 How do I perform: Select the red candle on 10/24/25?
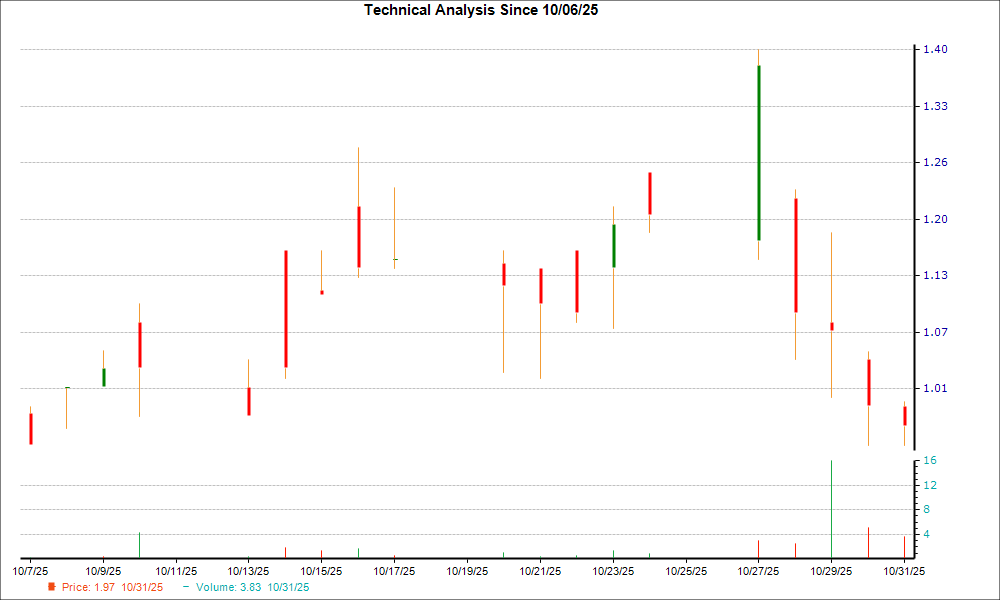pos(651,195)
